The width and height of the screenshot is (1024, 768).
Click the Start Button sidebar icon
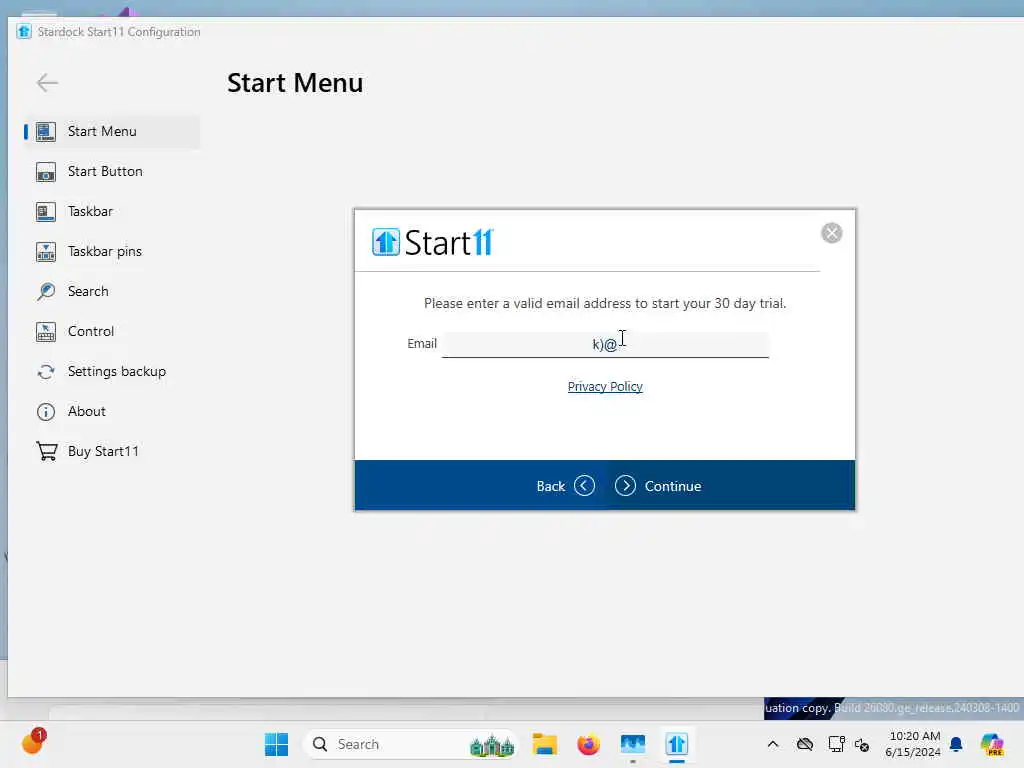pos(46,172)
